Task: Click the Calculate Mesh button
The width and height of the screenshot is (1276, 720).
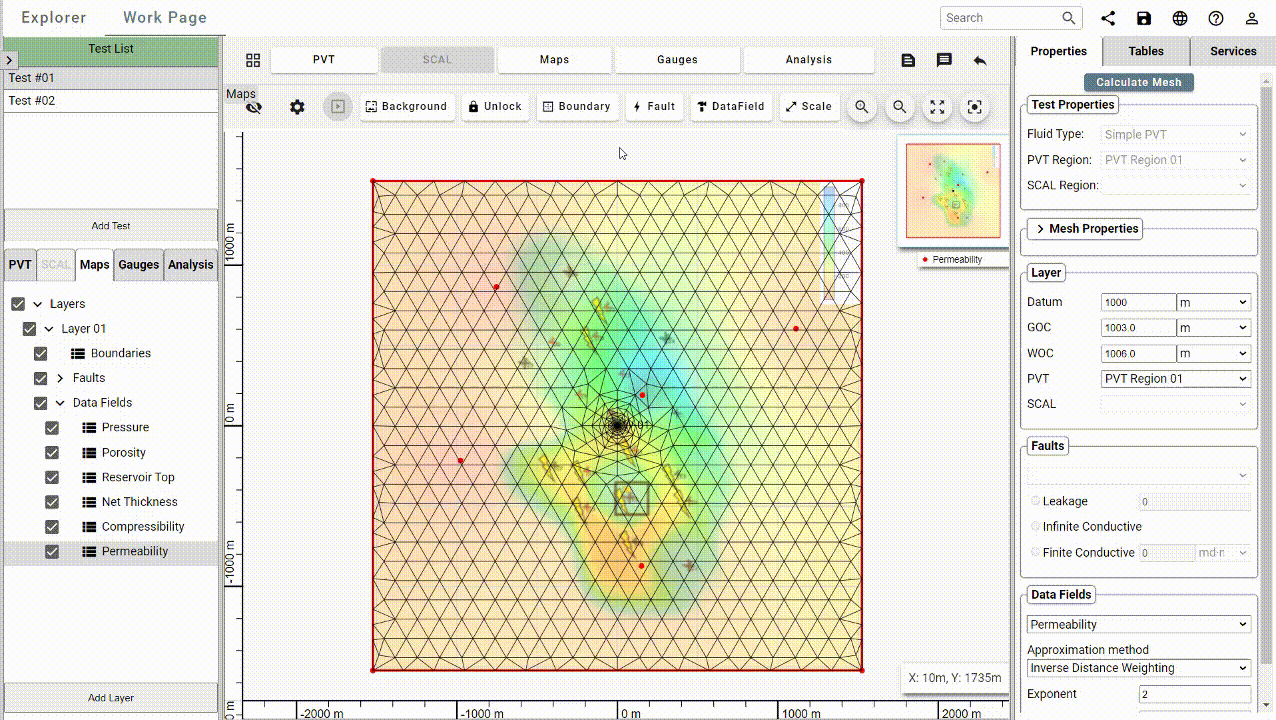Action: coord(1138,83)
